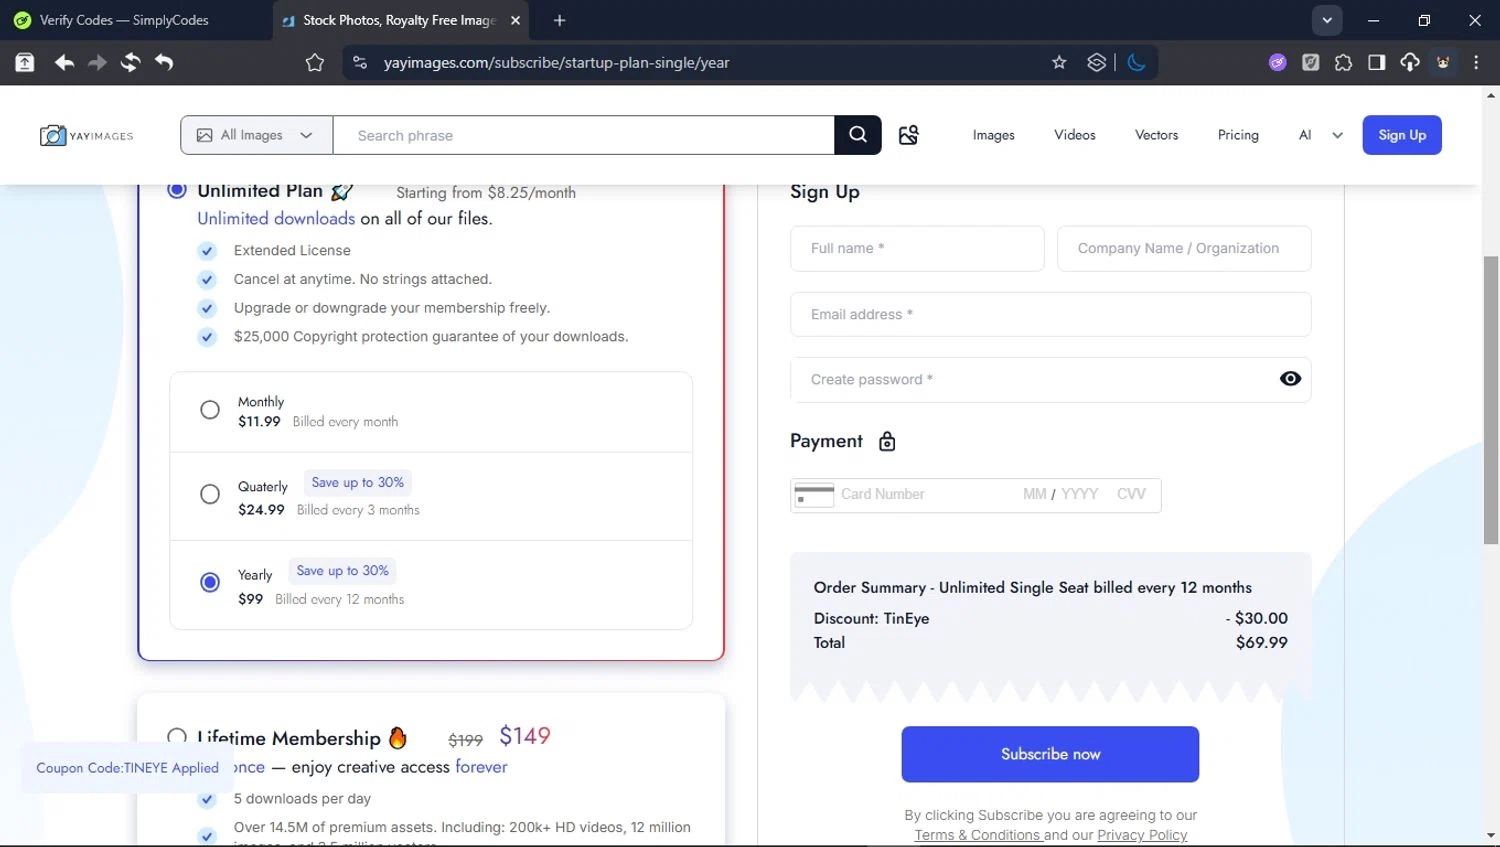Open the Images menu item

[x=993, y=135]
